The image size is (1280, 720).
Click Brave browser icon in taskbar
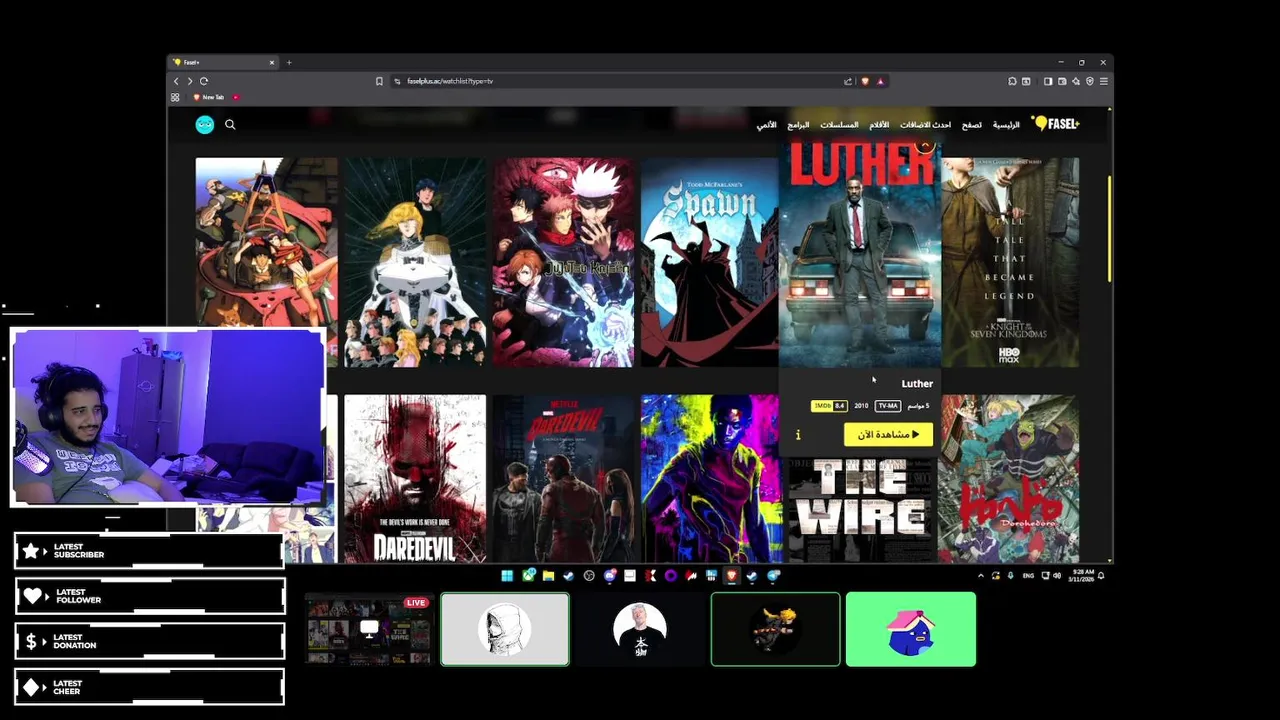[731, 576]
